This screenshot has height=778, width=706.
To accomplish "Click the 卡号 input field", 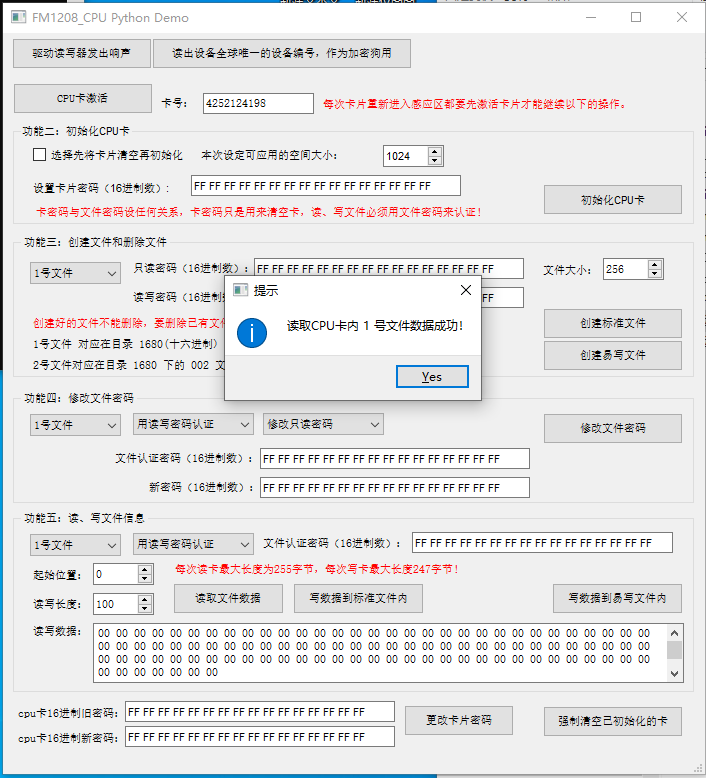I will click(257, 103).
